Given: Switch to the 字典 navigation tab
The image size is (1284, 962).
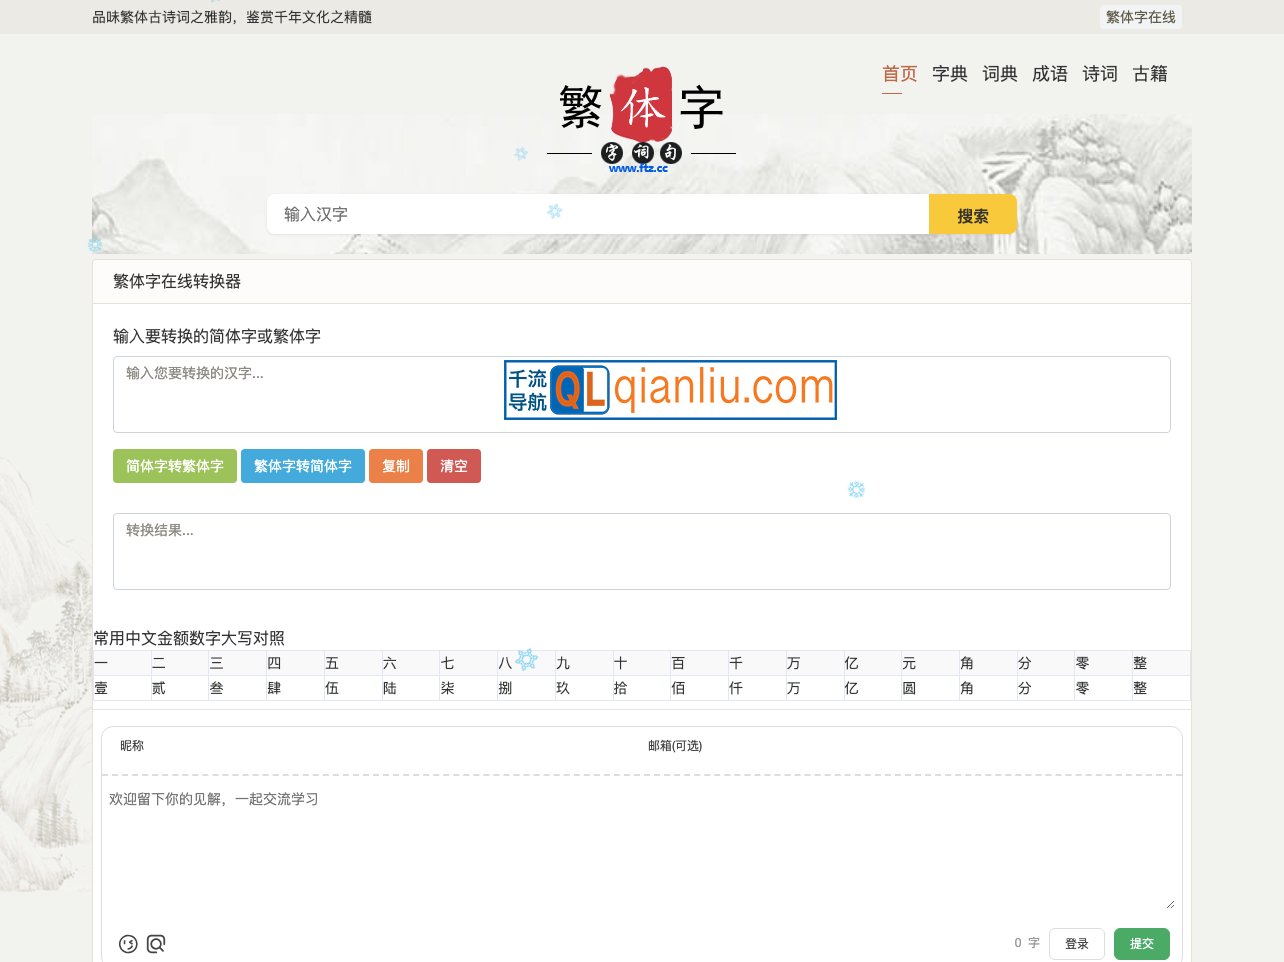Looking at the screenshot, I should [x=949, y=74].
